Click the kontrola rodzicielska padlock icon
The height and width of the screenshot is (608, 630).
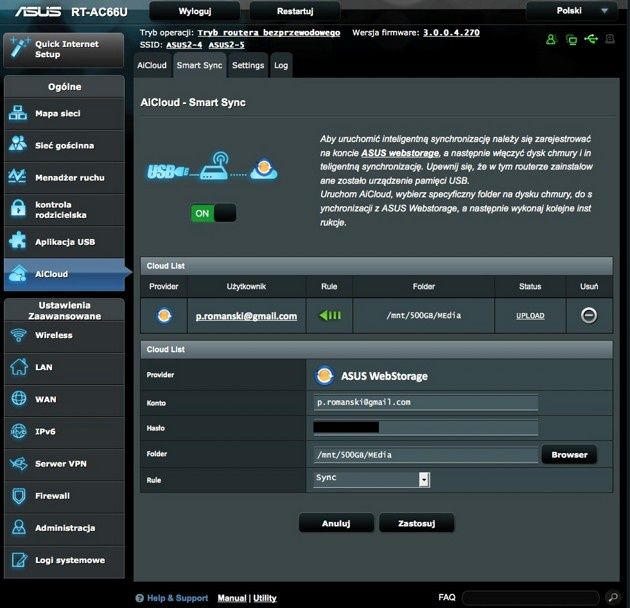18,208
